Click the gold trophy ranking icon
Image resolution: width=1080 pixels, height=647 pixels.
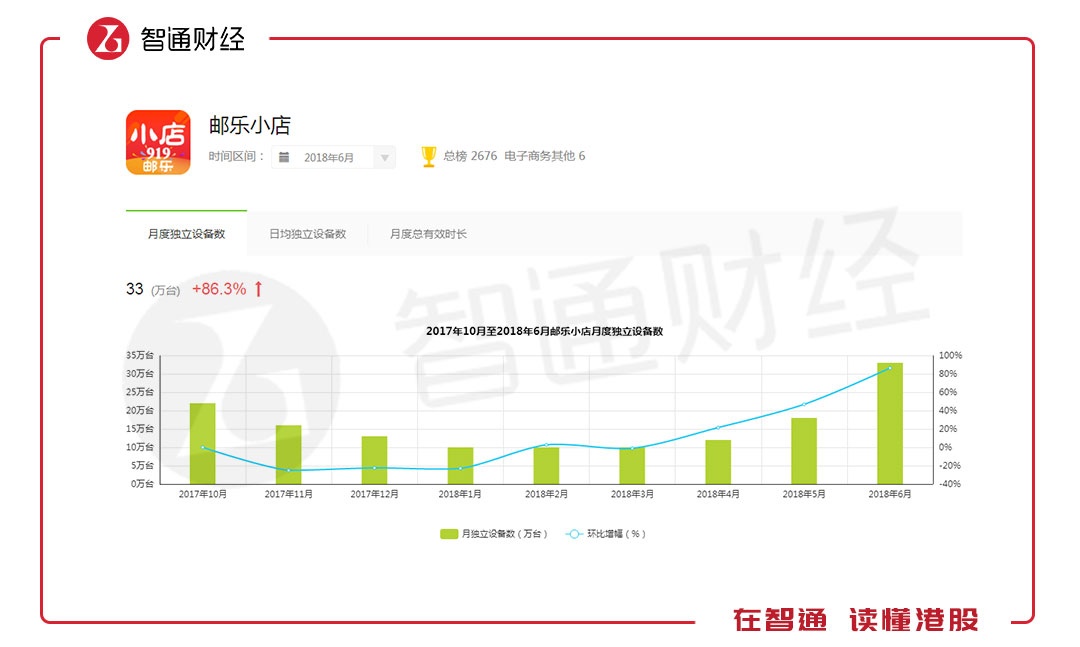428,156
